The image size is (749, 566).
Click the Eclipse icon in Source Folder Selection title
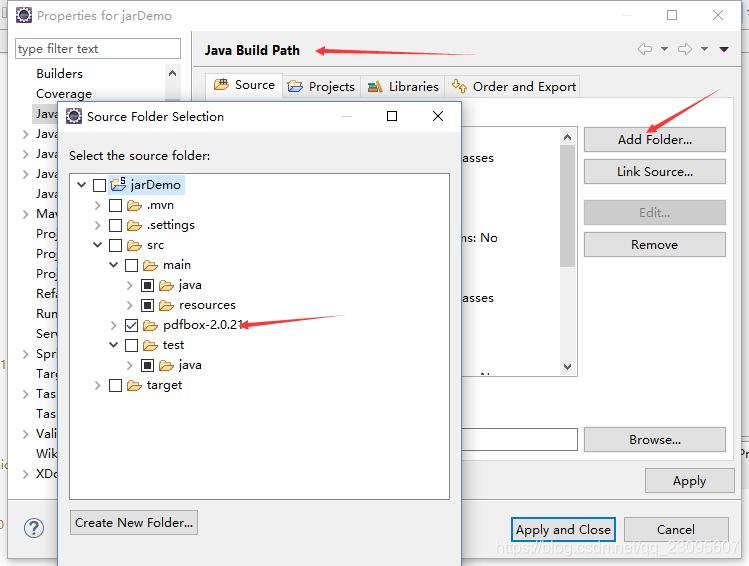(x=74, y=116)
